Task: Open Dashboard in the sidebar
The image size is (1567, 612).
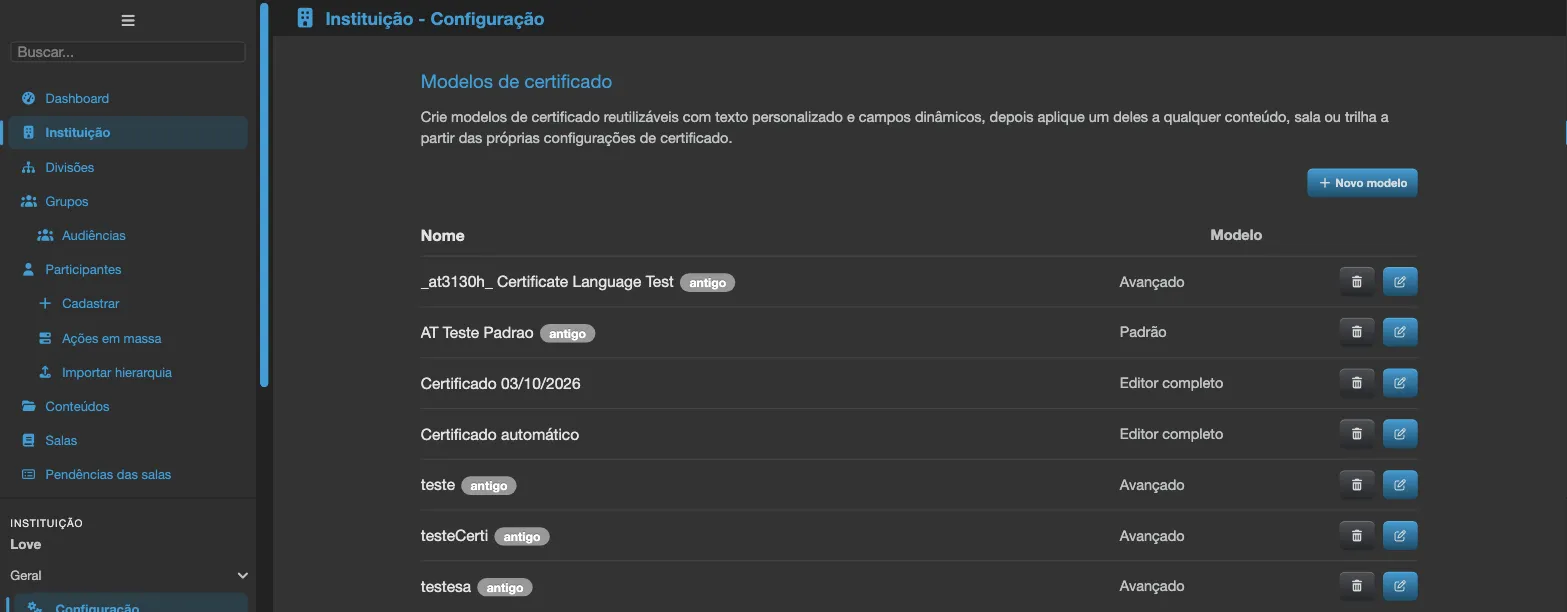Action: pyautogui.click(x=77, y=98)
